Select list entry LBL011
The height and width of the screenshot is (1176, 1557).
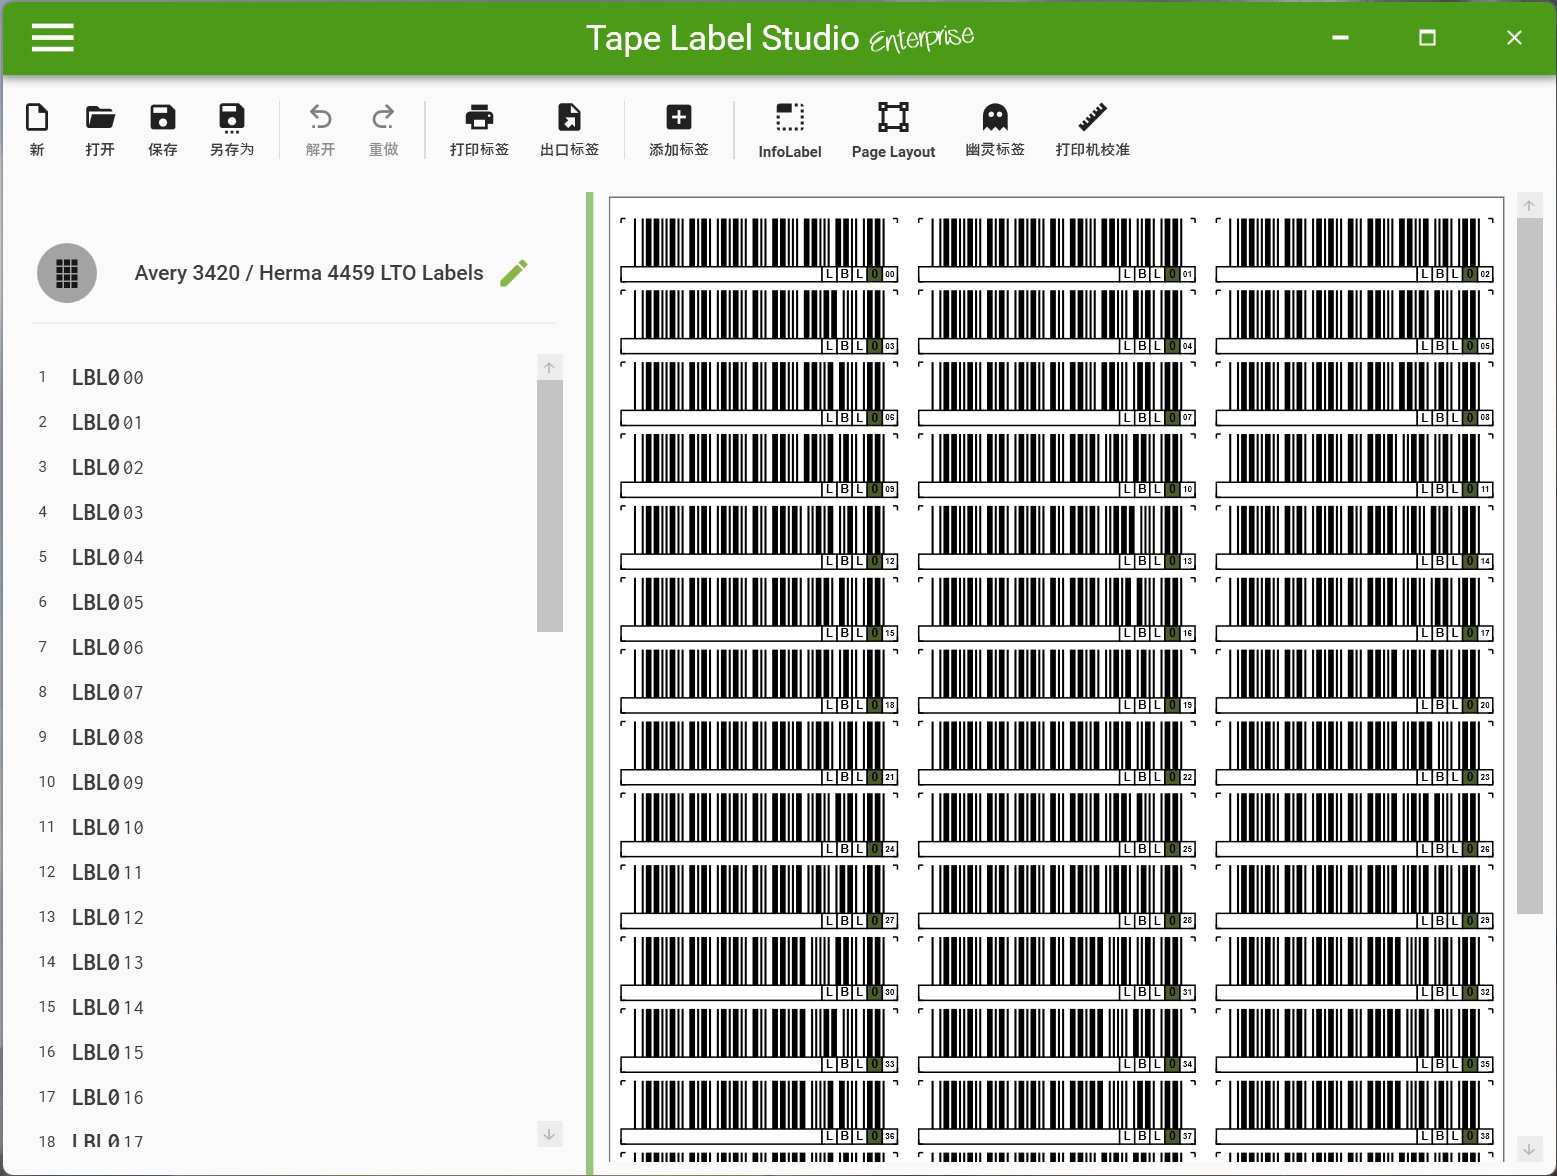[x=108, y=872]
